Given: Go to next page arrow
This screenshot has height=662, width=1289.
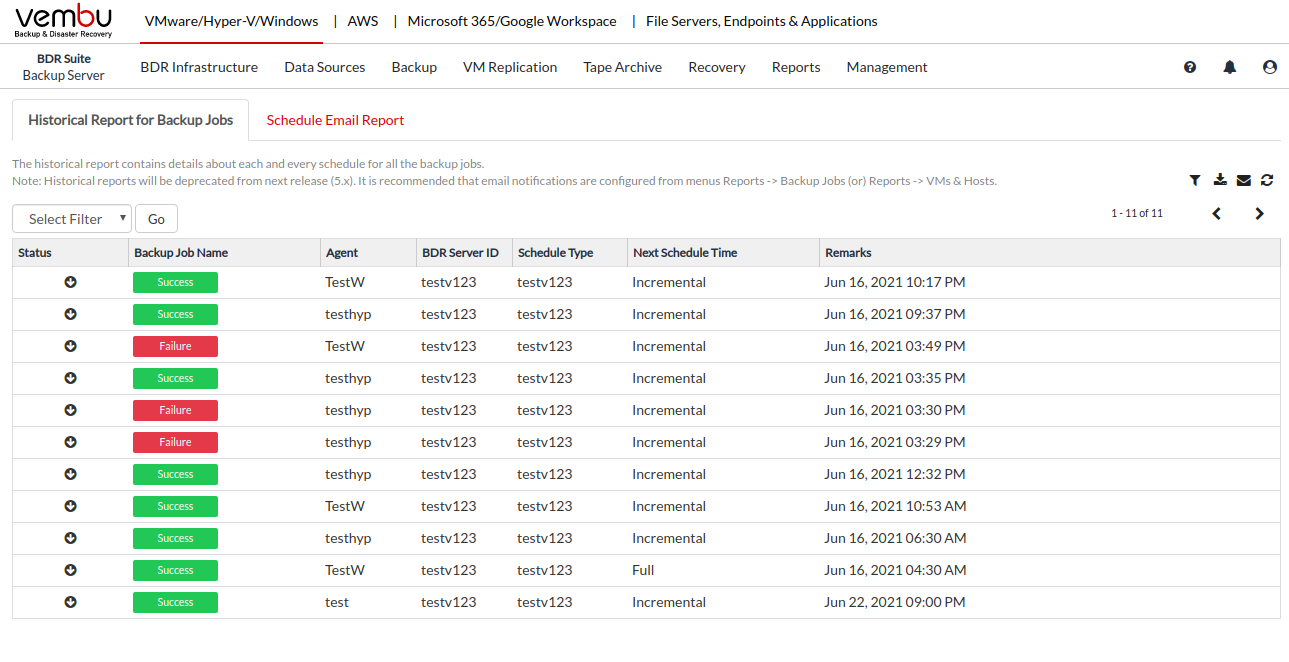Looking at the screenshot, I should [1260, 213].
